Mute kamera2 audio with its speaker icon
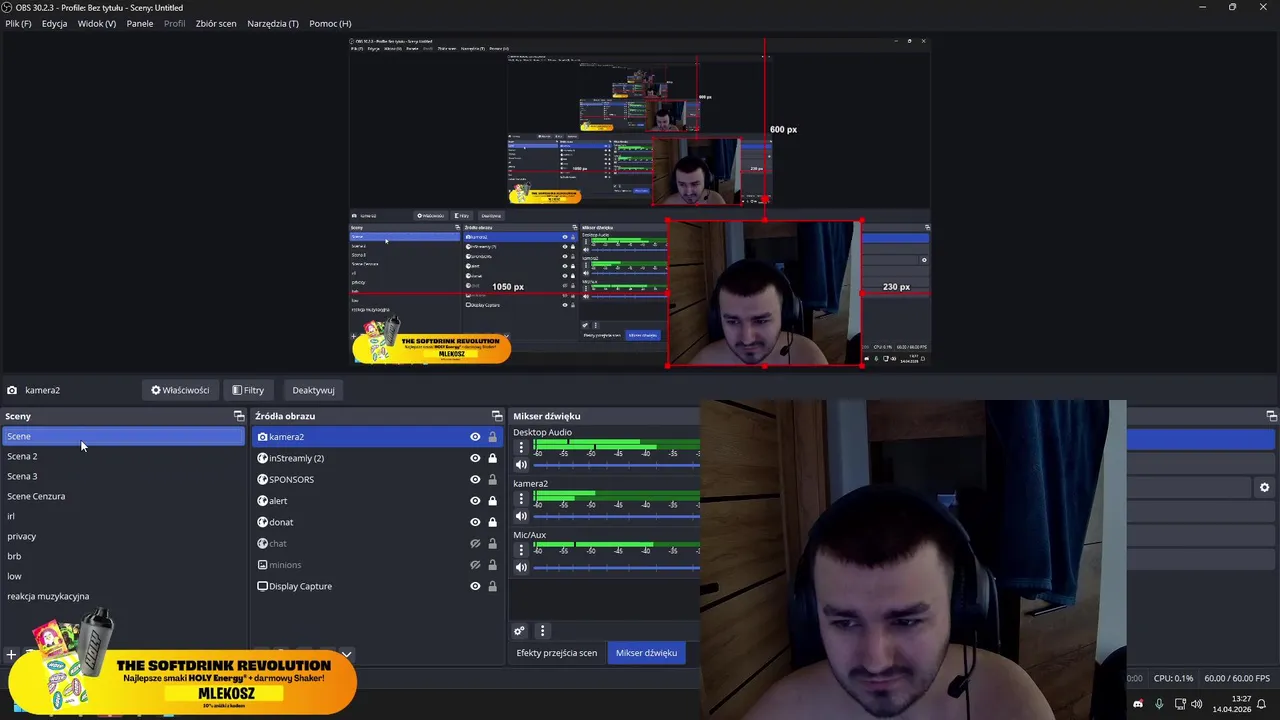Image resolution: width=1280 pixels, height=720 pixels. tap(521, 516)
